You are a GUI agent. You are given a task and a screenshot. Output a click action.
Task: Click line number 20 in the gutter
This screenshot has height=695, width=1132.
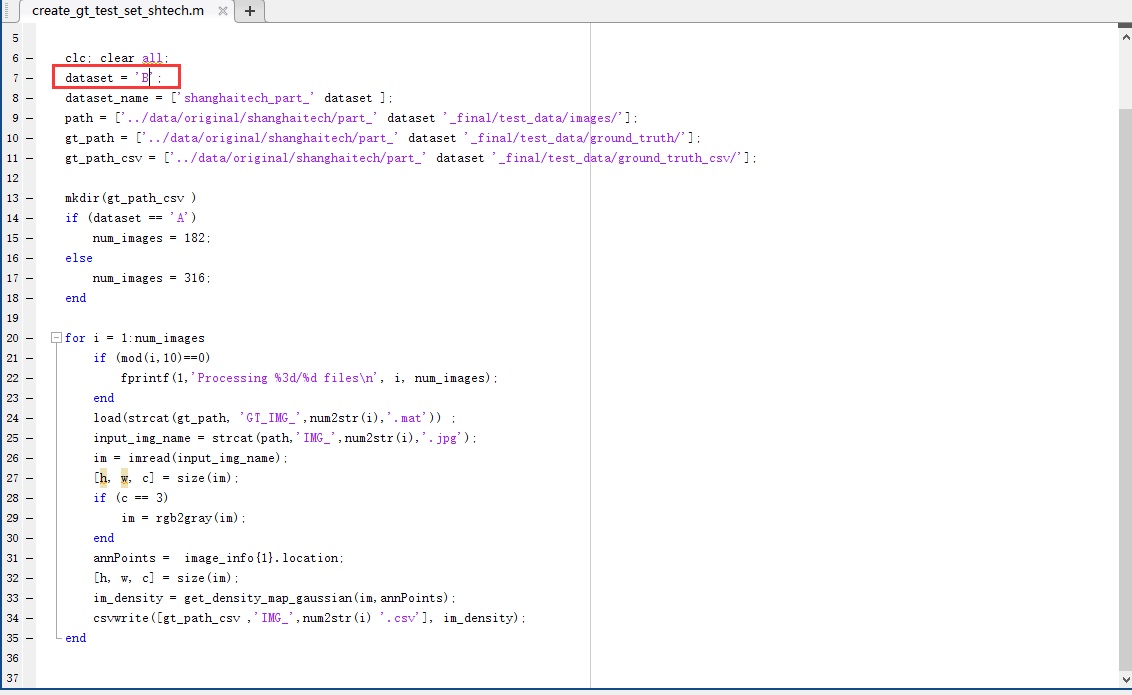pos(13,338)
